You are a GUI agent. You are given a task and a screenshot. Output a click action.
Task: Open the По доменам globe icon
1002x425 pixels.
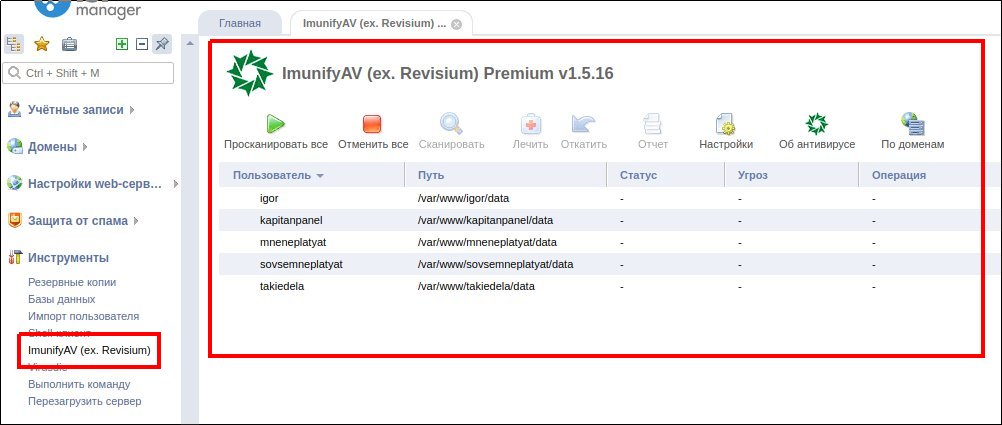(913, 124)
